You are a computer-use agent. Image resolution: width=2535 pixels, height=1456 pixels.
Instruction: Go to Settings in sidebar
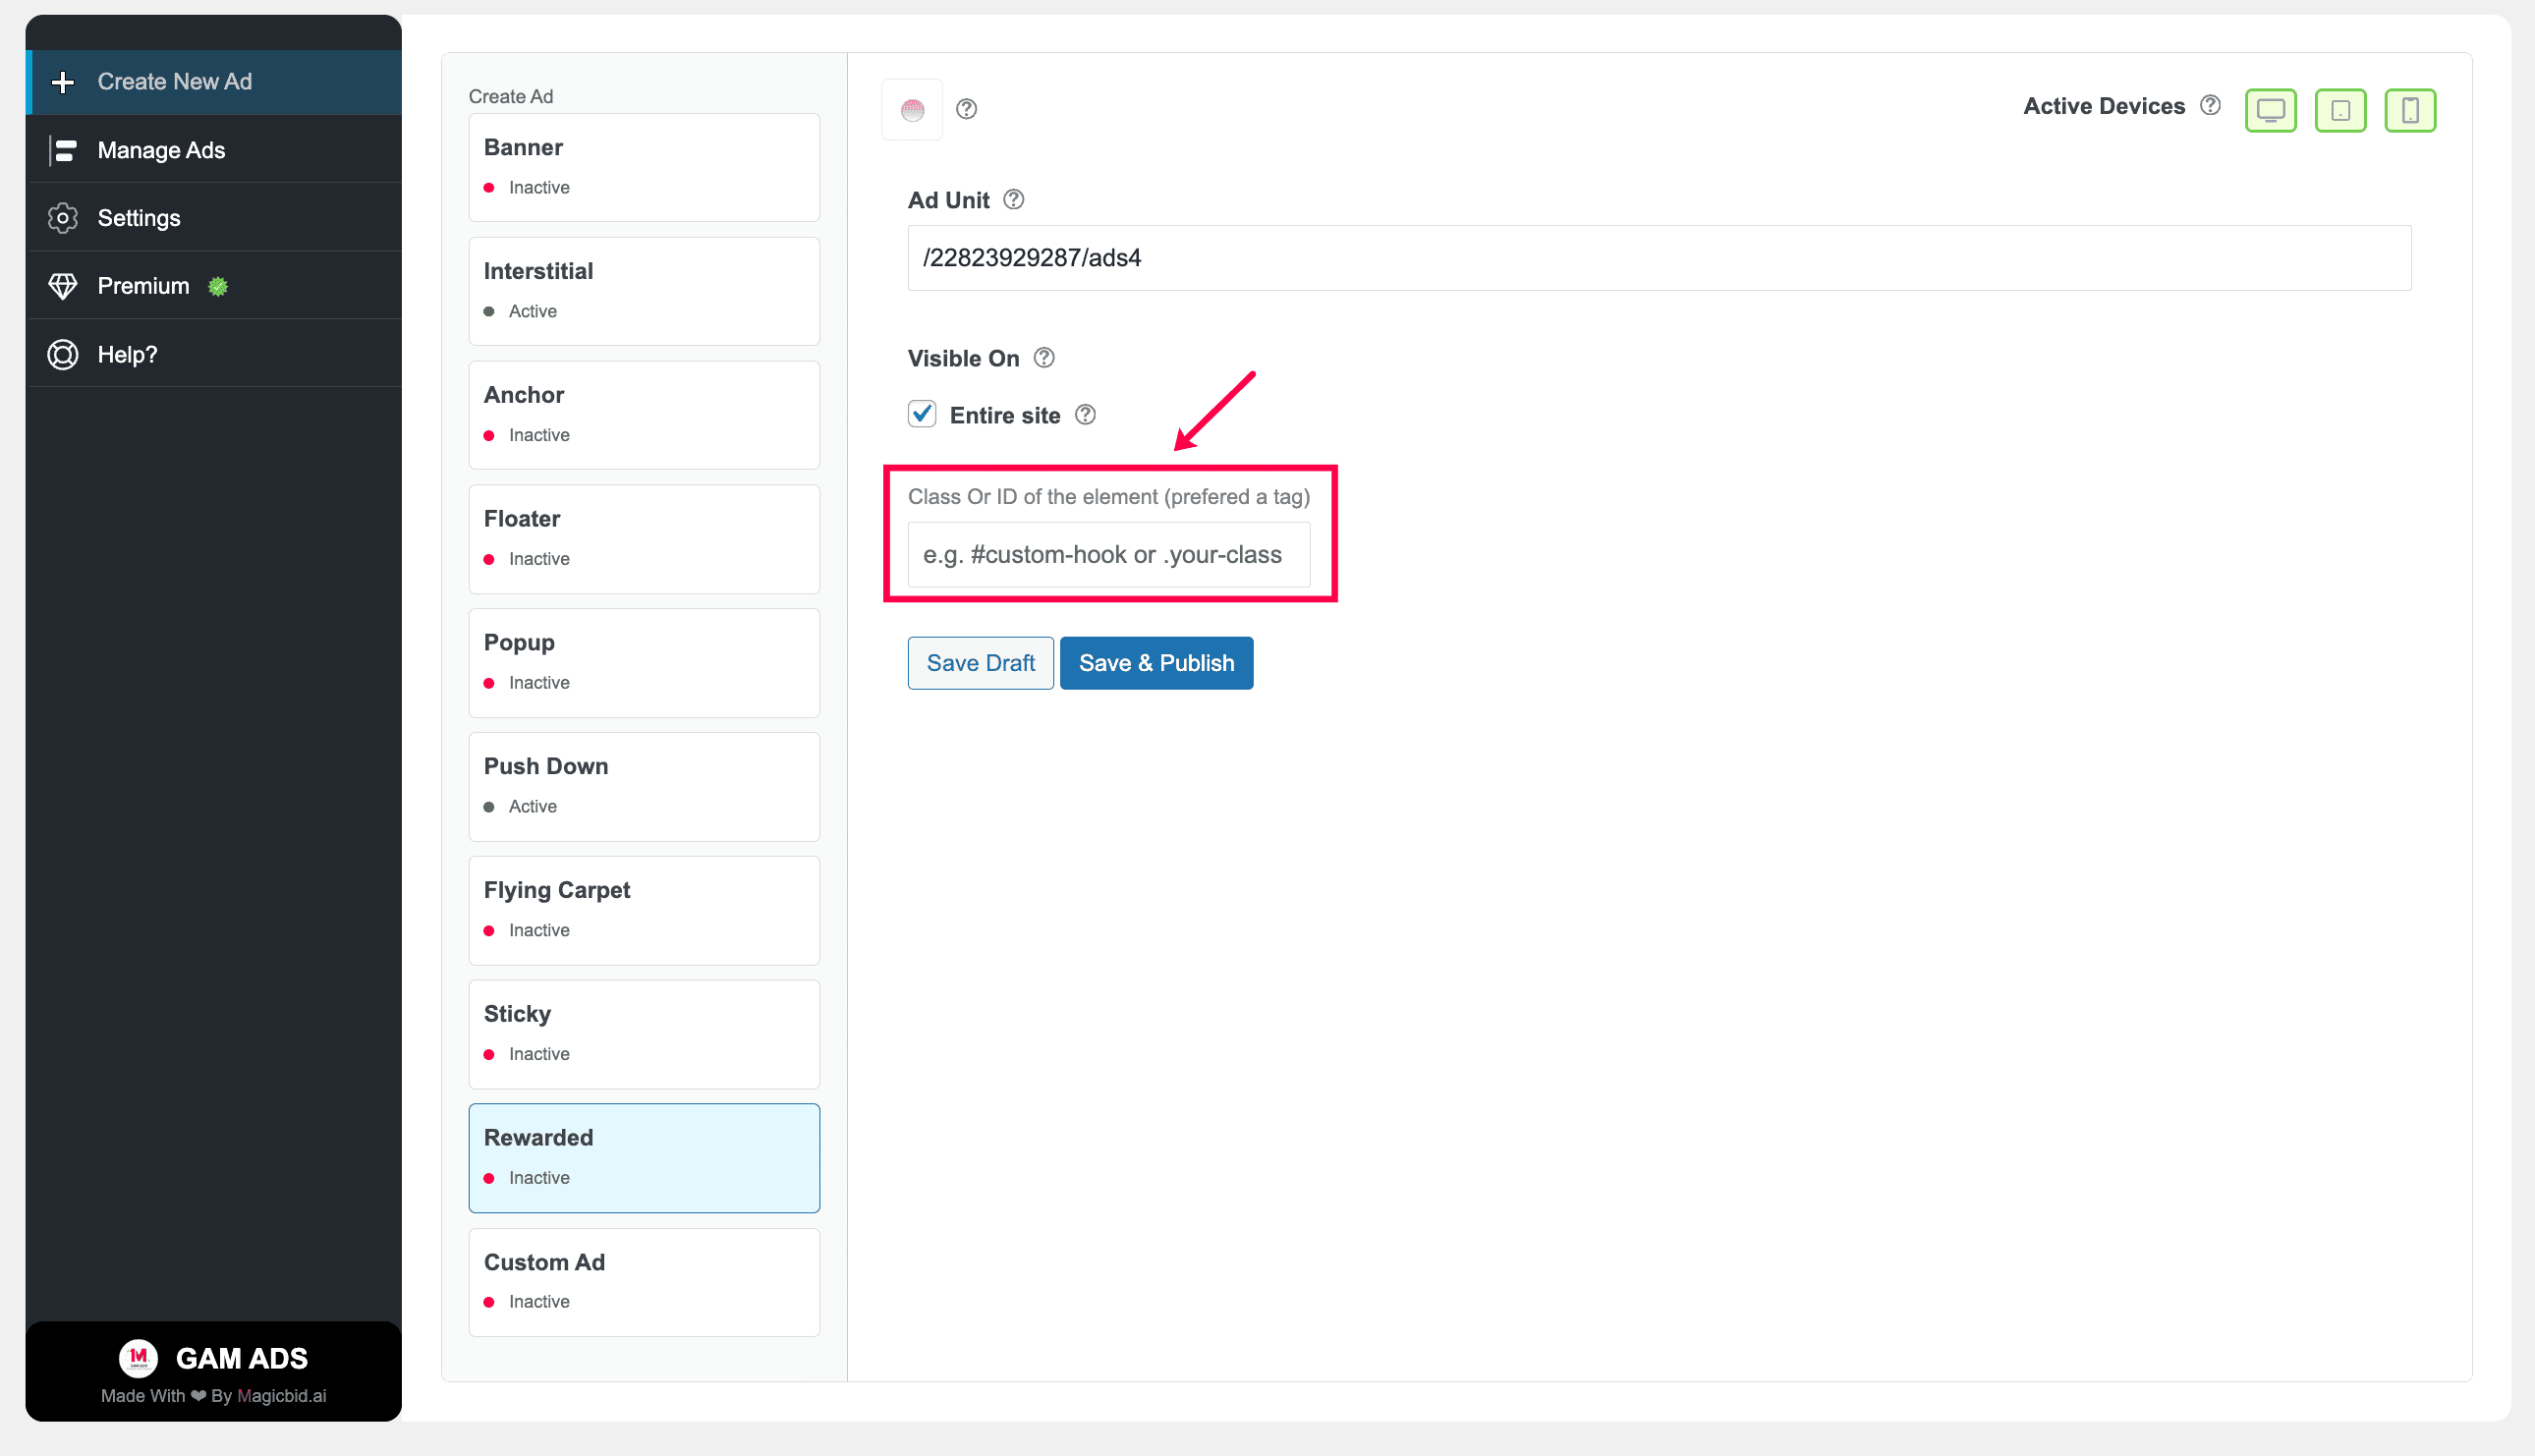click(214, 218)
